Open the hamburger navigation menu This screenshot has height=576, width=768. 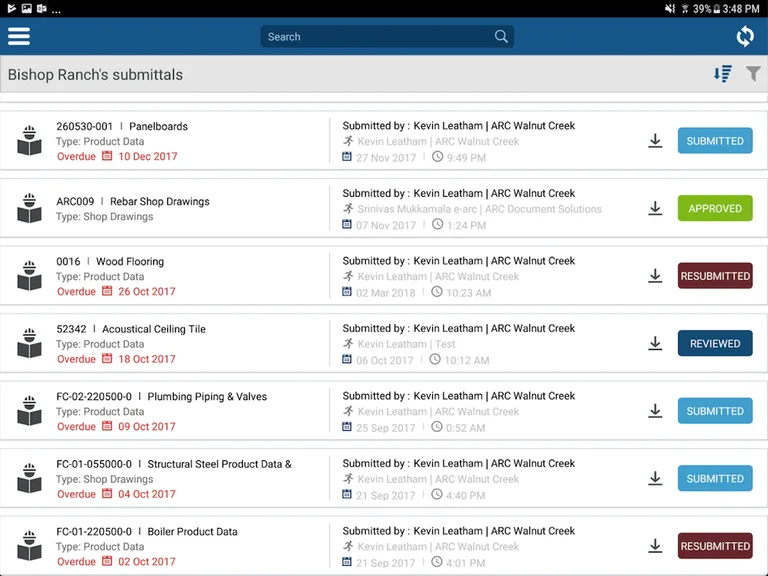(19, 36)
